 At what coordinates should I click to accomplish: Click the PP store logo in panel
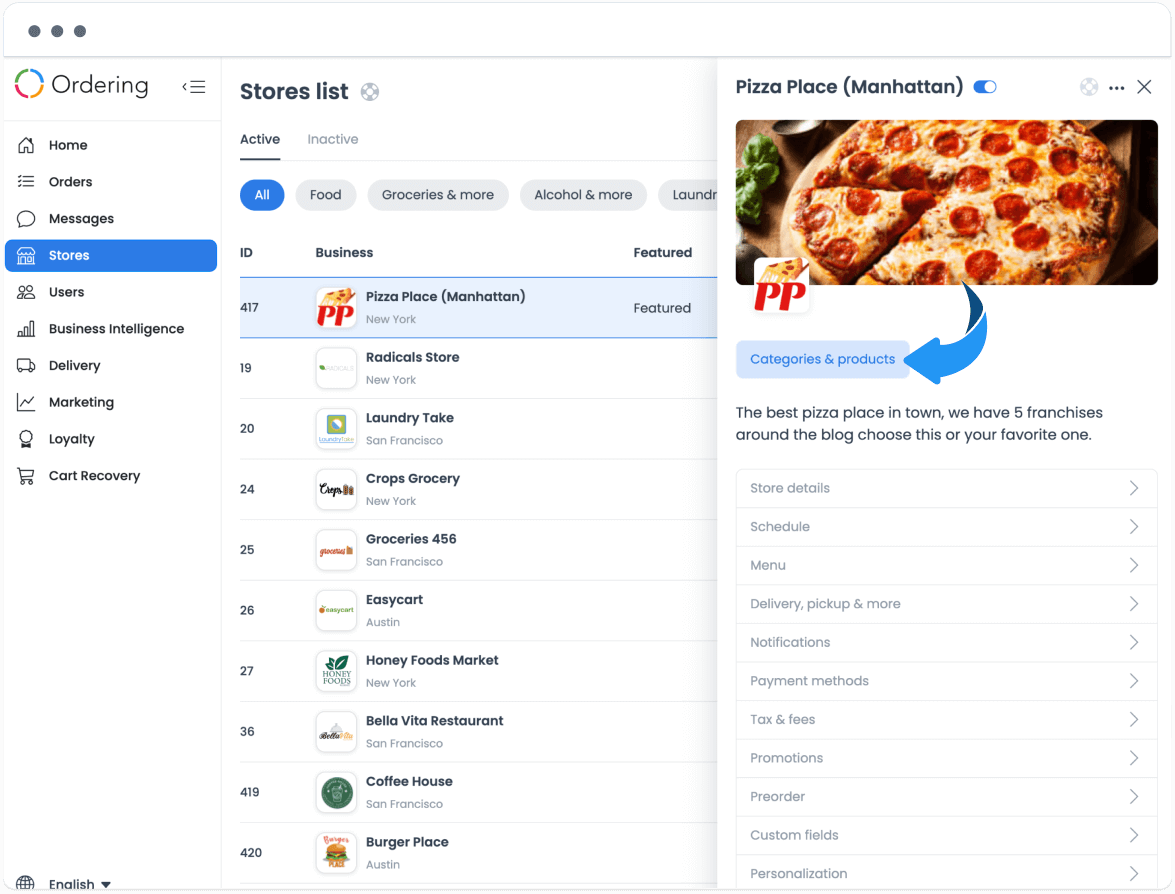click(x=781, y=286)
